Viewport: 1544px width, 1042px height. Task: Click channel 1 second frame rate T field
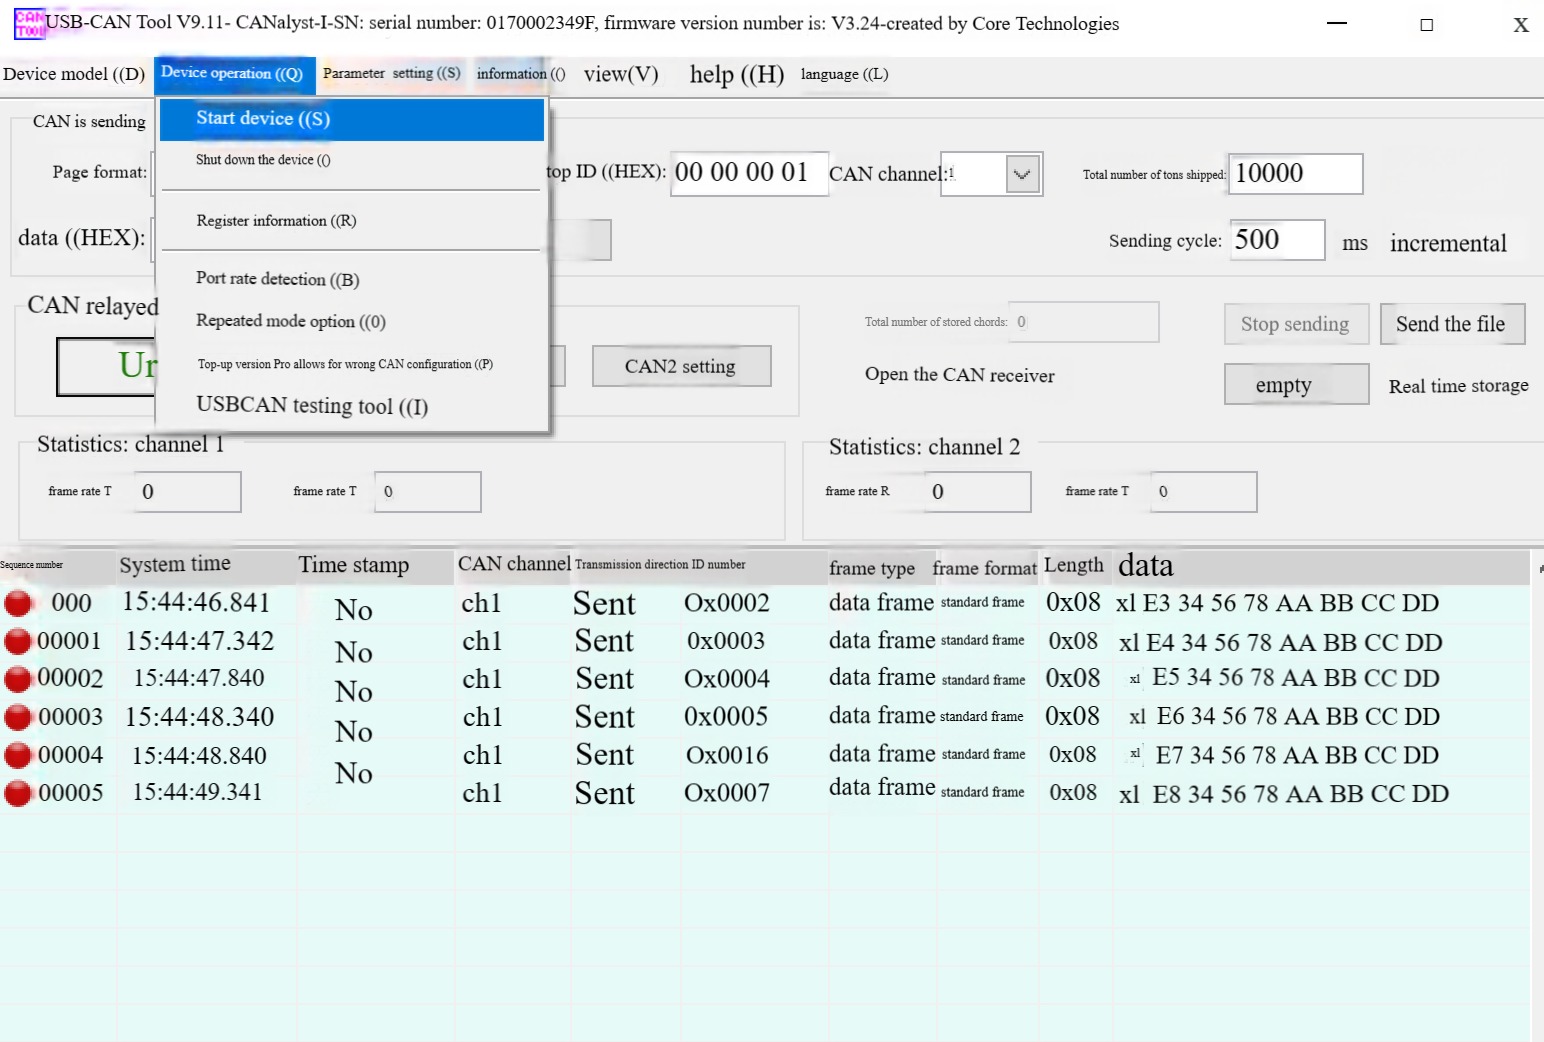pyautogui.click(x=428, y=492)
